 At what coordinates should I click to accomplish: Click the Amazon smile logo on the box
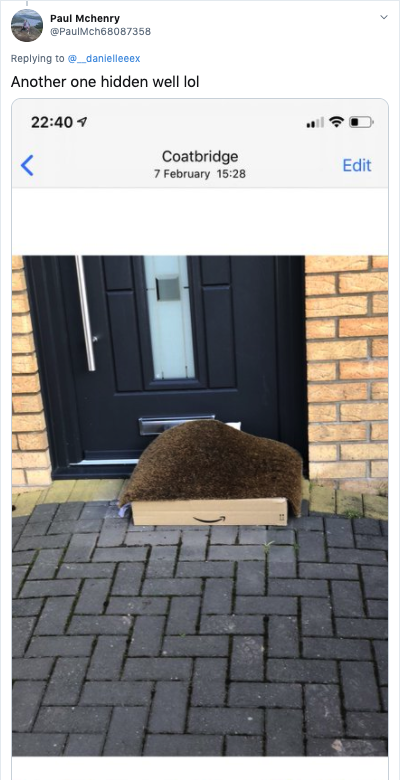209,519
